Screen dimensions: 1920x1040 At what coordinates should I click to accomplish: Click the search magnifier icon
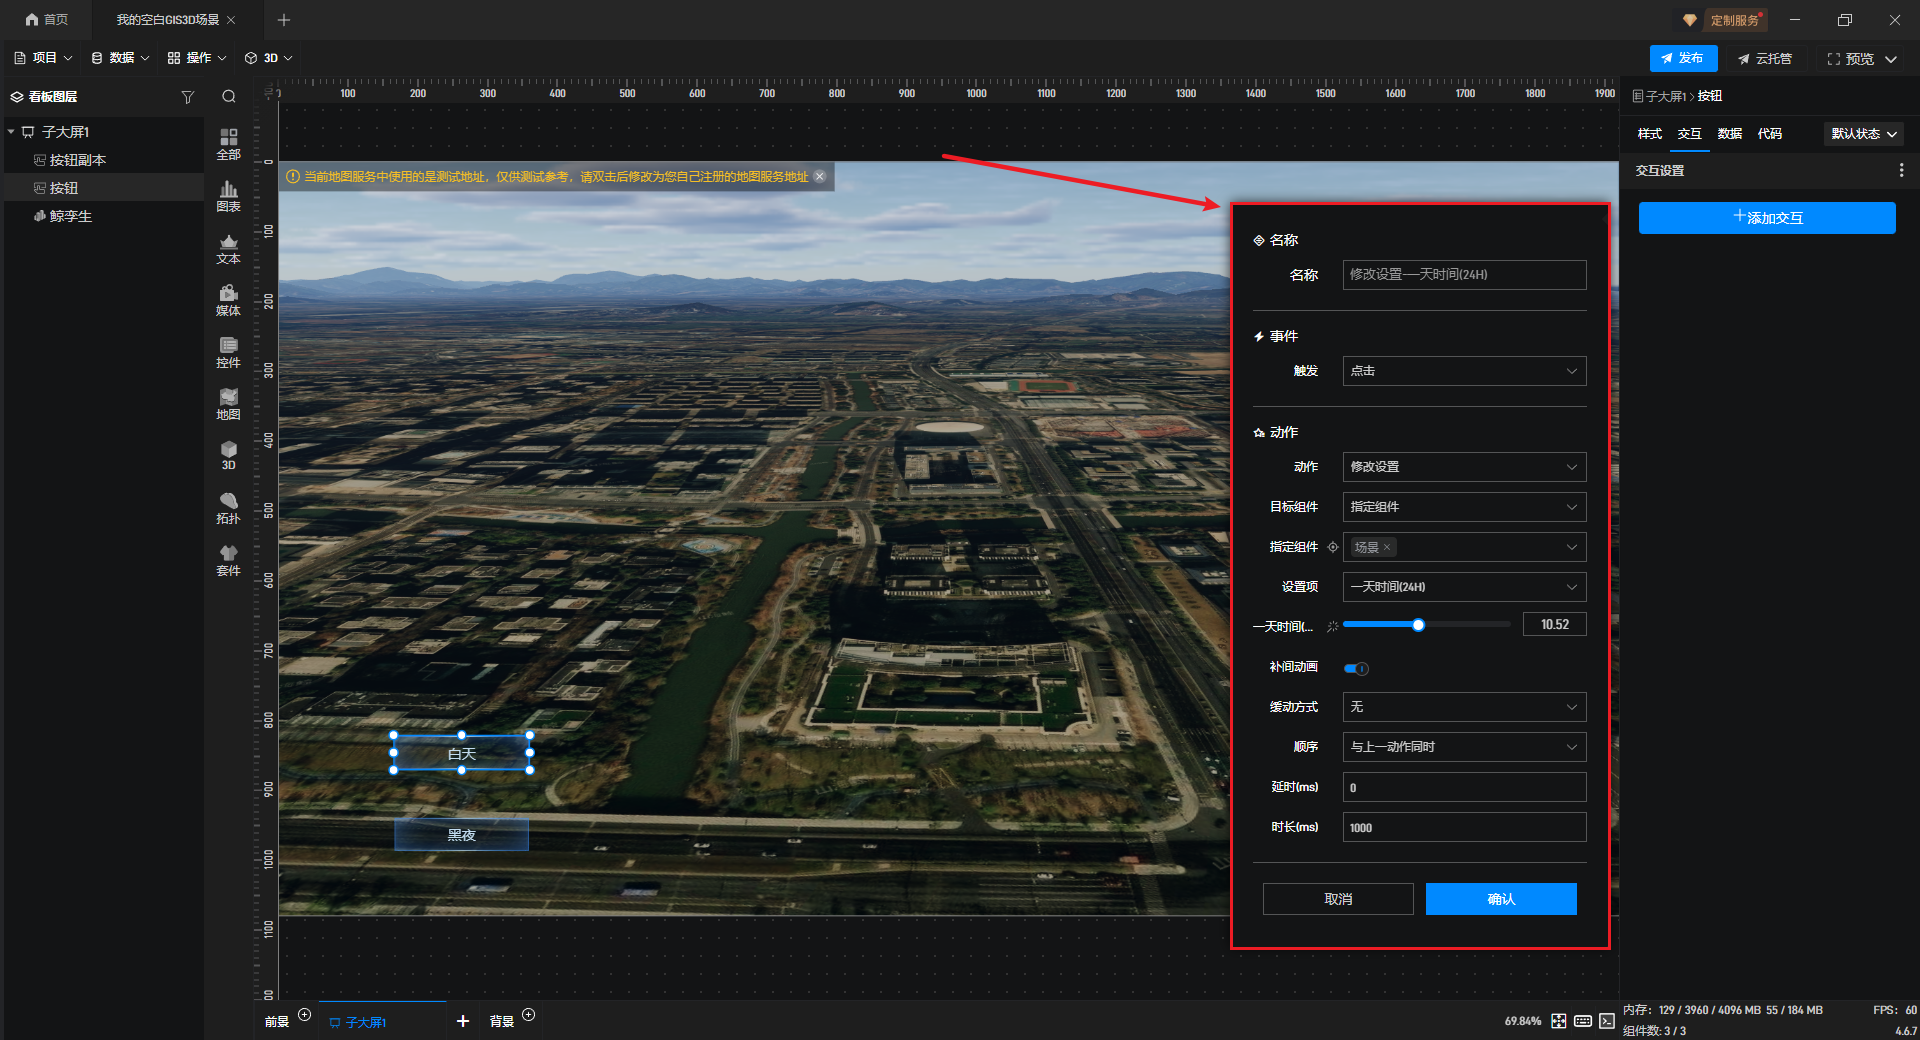coord(229,97)
